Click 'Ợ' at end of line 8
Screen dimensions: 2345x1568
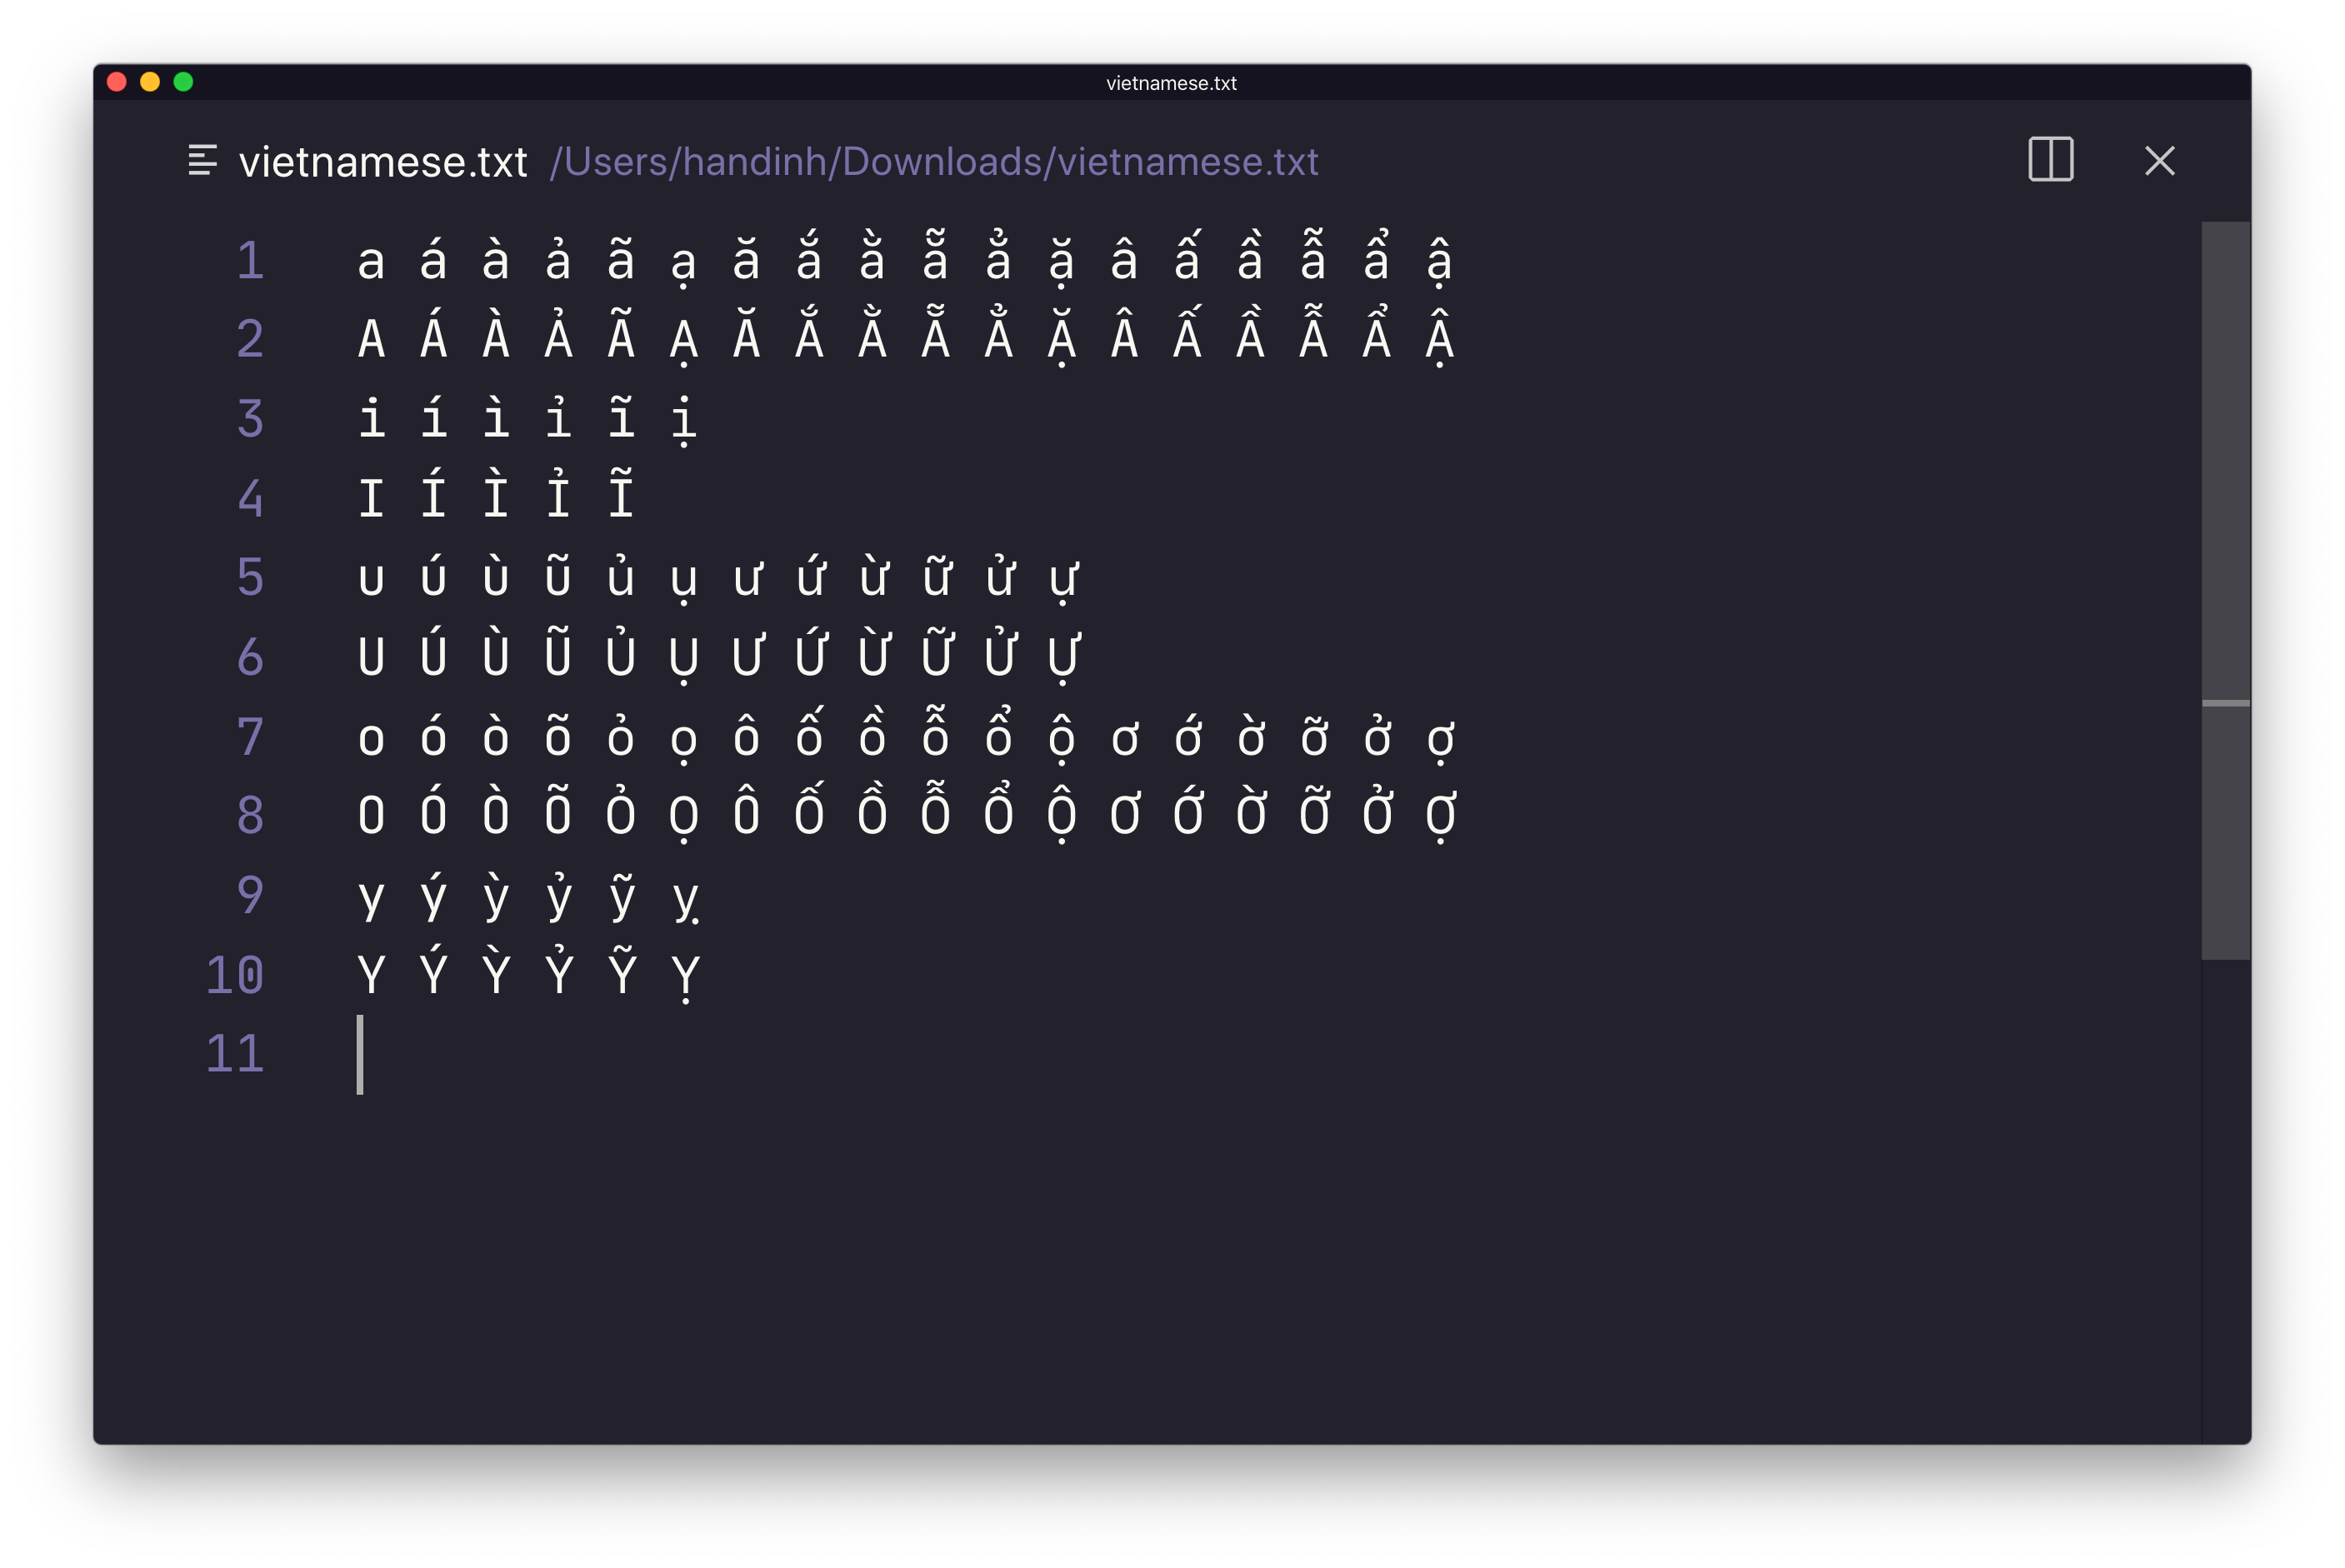(x=1441, y=817)
